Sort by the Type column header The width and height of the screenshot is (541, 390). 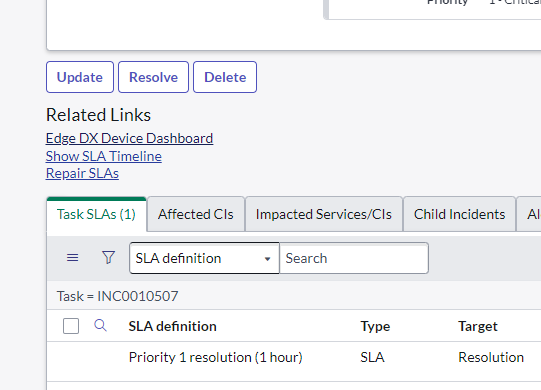point(375,326)
